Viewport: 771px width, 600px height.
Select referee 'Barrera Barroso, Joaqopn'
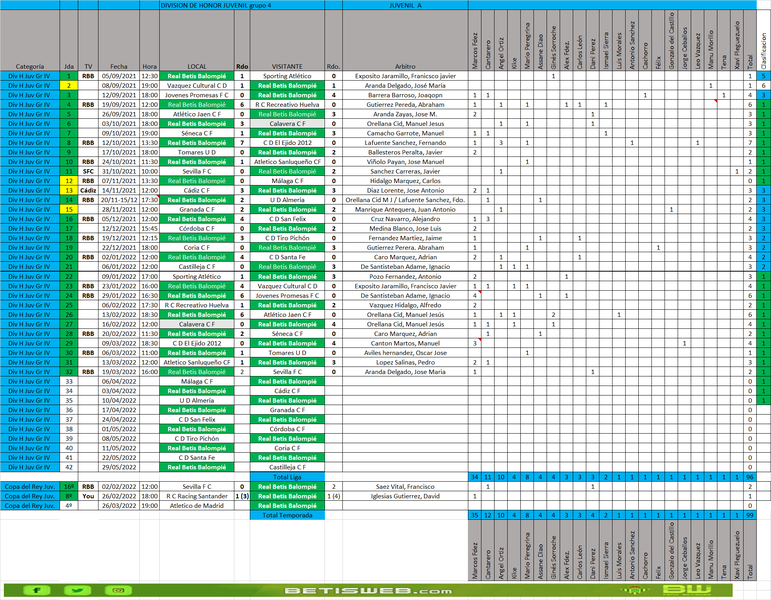click(x=405, y=95)
